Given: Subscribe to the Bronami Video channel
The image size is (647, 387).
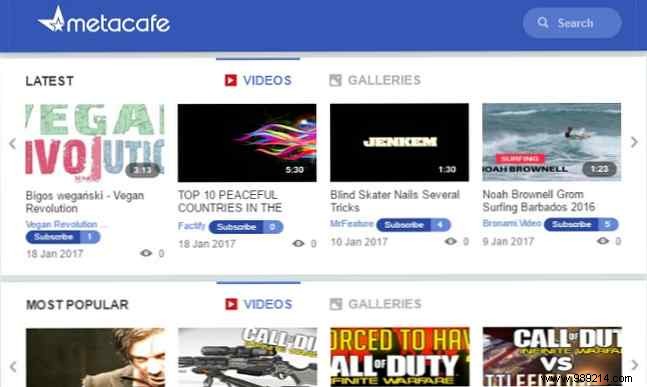Looking at the screenshot, I should (581, 224).
